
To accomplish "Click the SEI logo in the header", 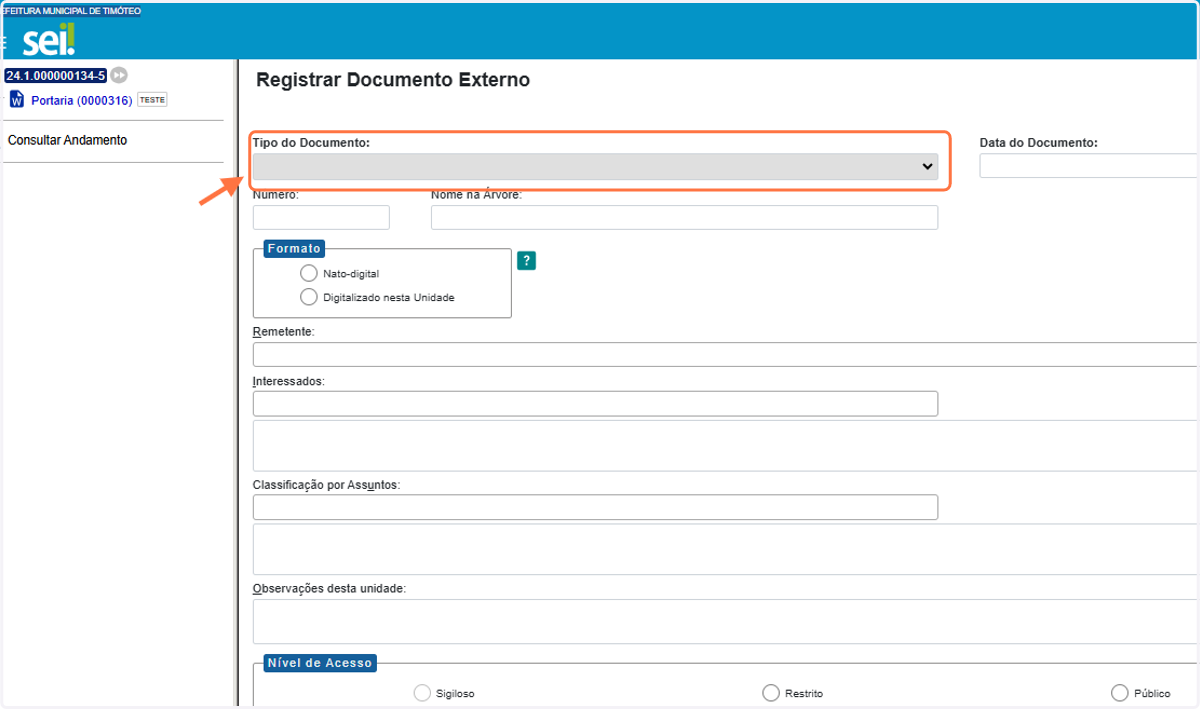I will (49, 40).
